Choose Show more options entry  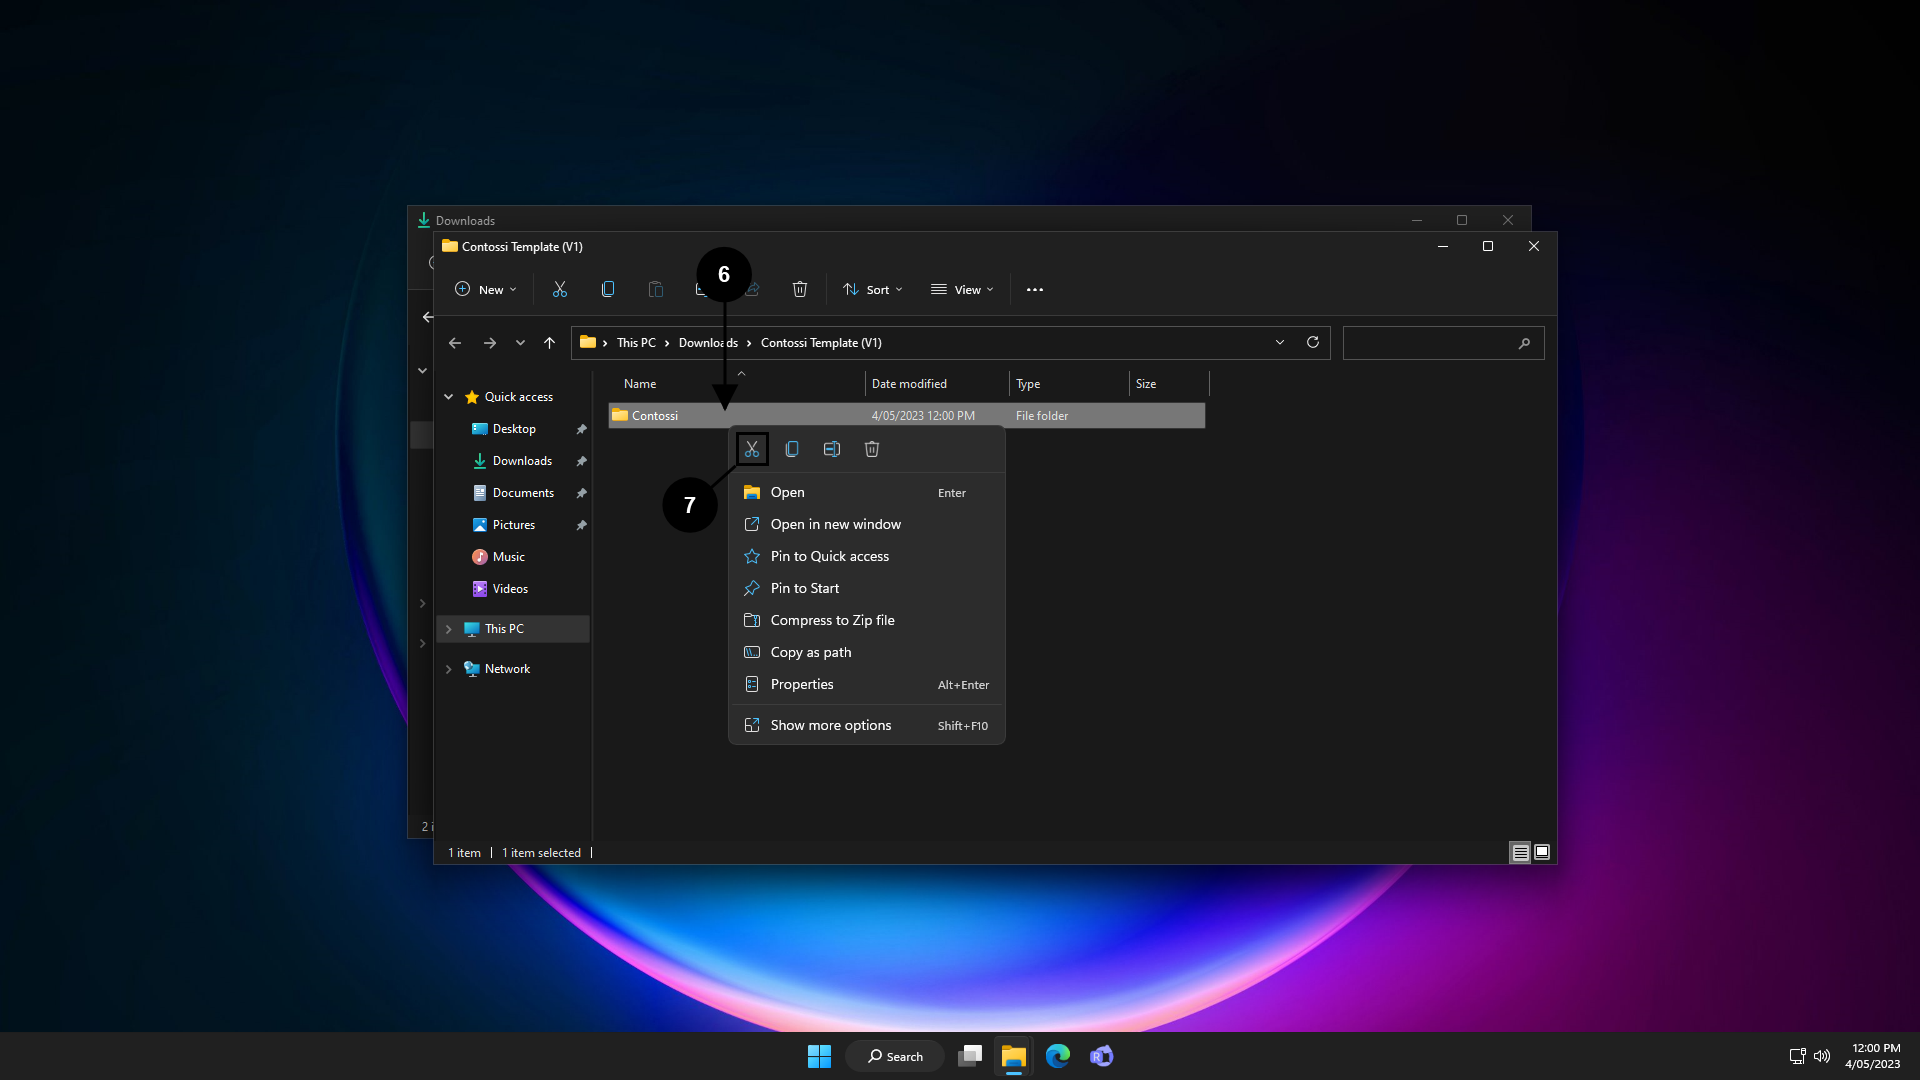pyautogui.click(x=830, y=725)
